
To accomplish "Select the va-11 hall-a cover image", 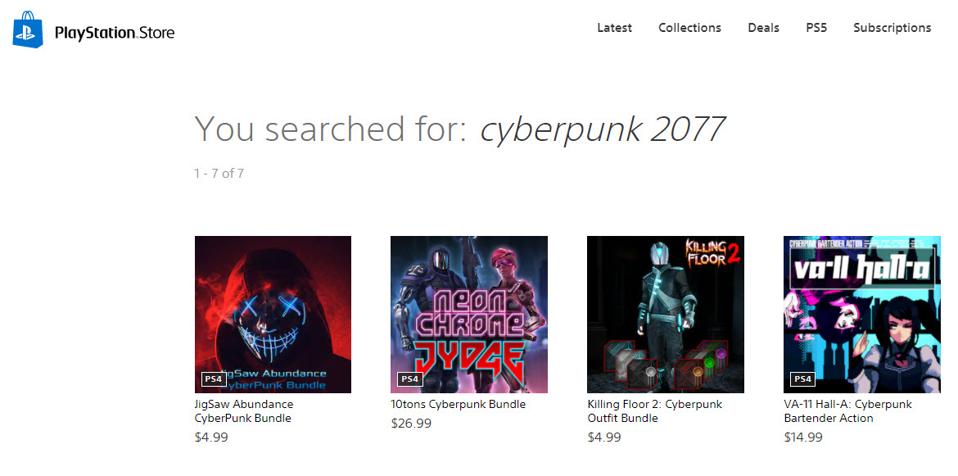I will pos(862,315).
